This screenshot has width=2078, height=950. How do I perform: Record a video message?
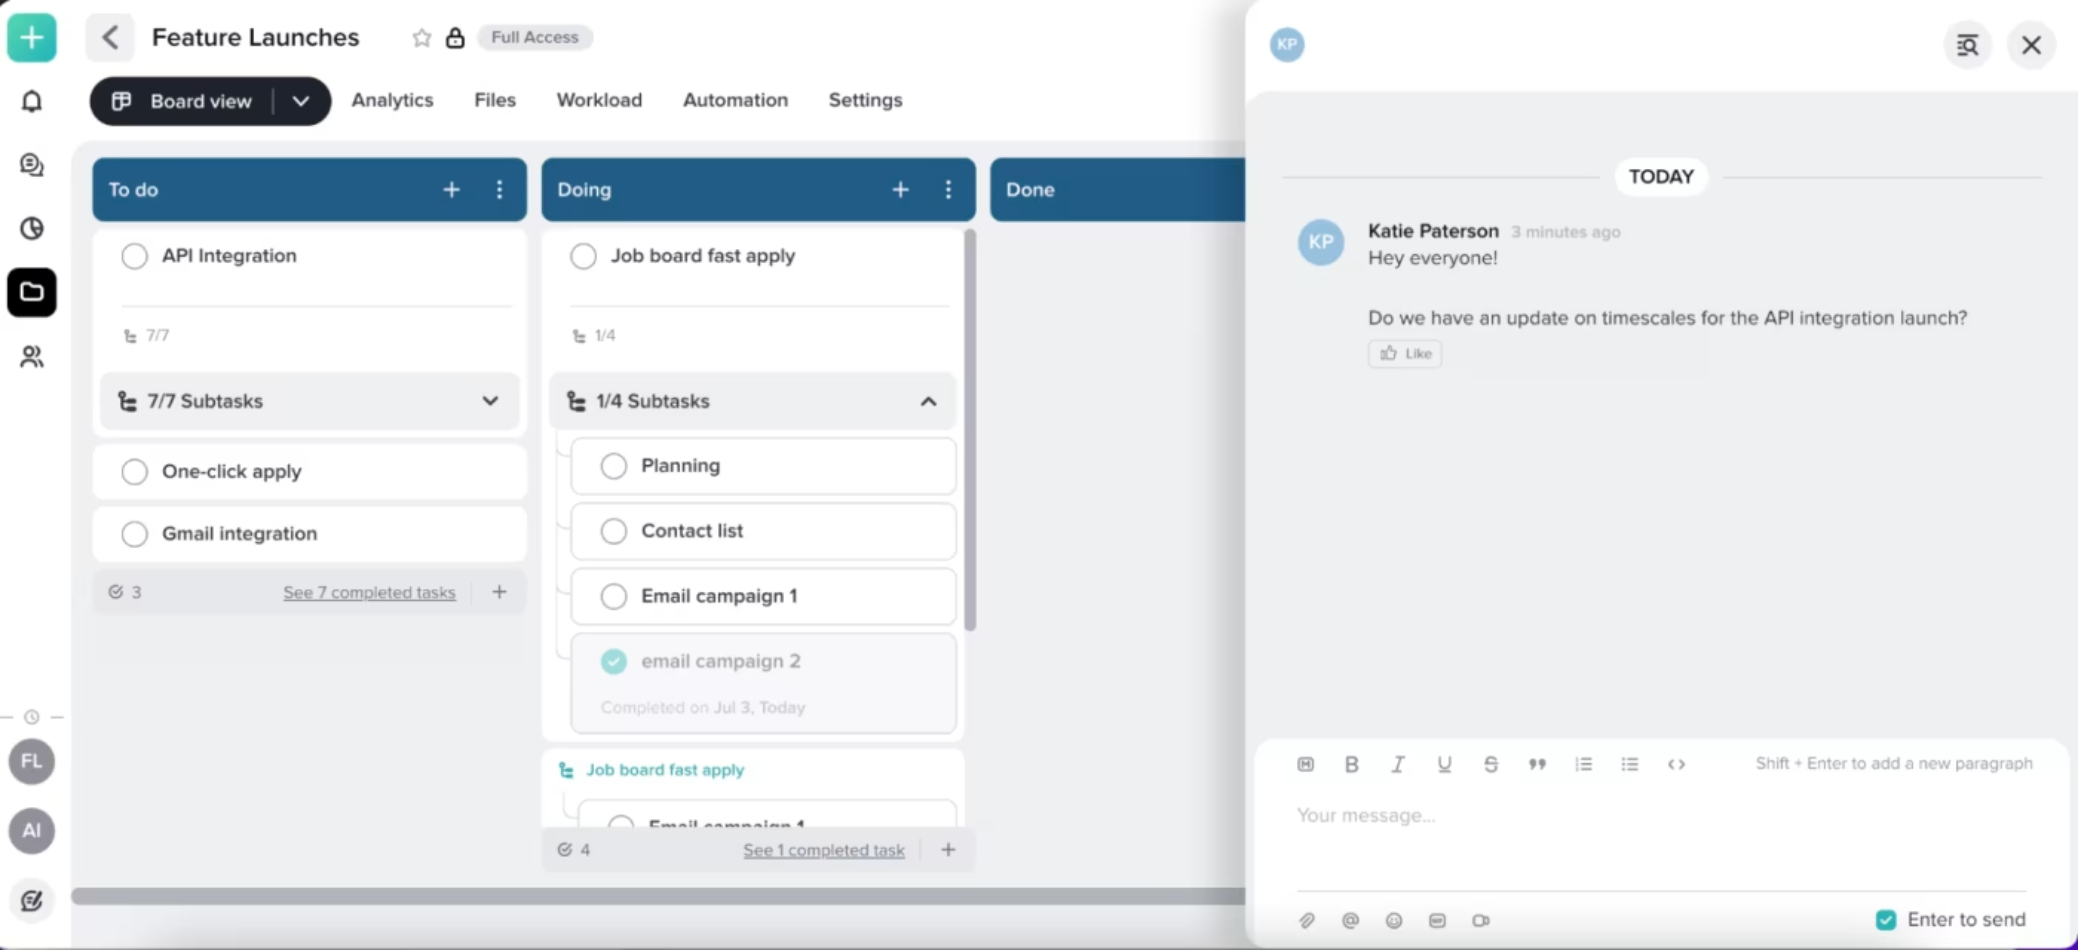[x=1481, y=920]
